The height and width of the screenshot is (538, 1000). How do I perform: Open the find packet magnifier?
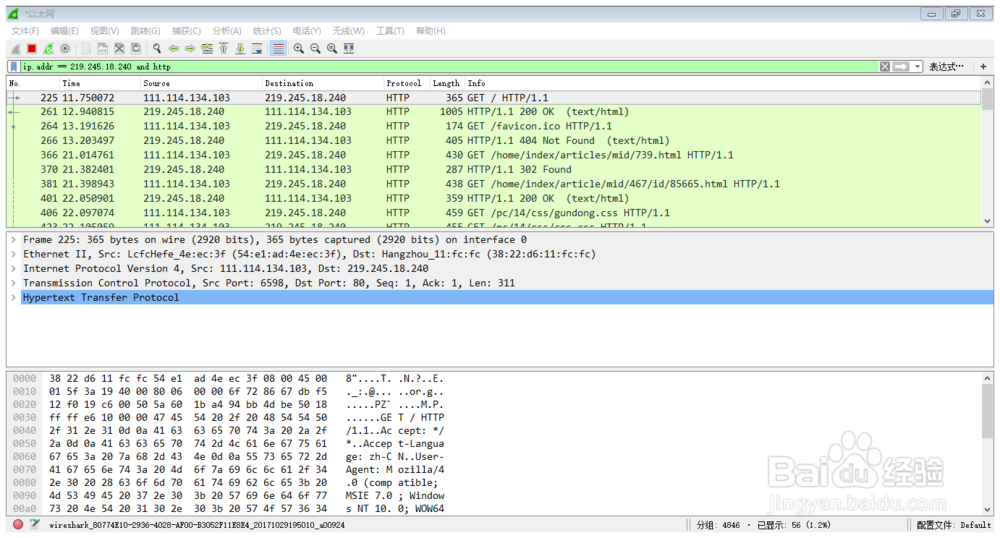click(157, 48)
